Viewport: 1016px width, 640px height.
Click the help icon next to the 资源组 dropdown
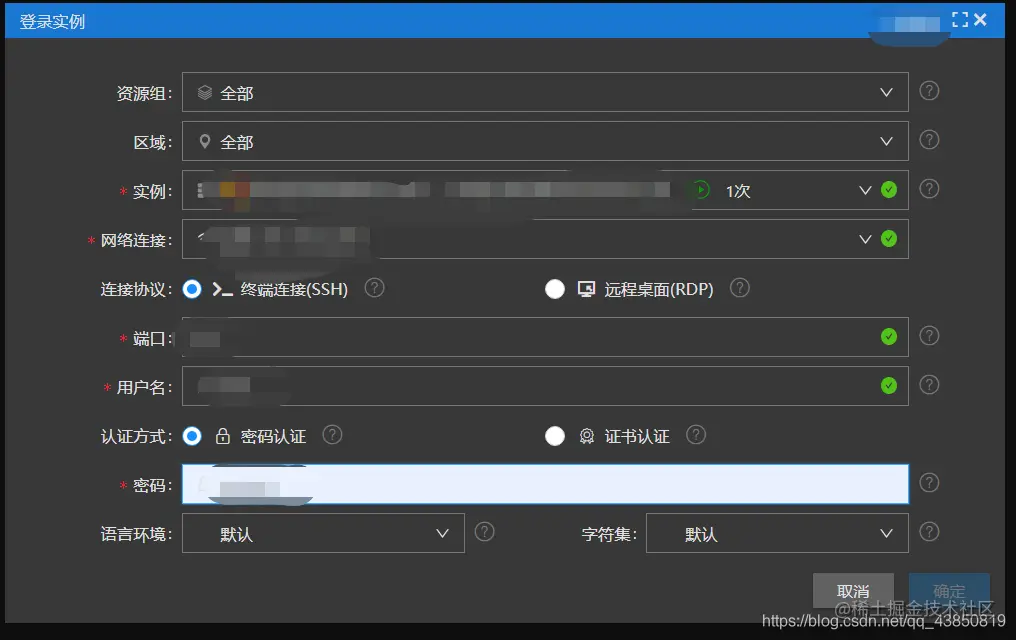pyautogui.click(x=929, y=90)
